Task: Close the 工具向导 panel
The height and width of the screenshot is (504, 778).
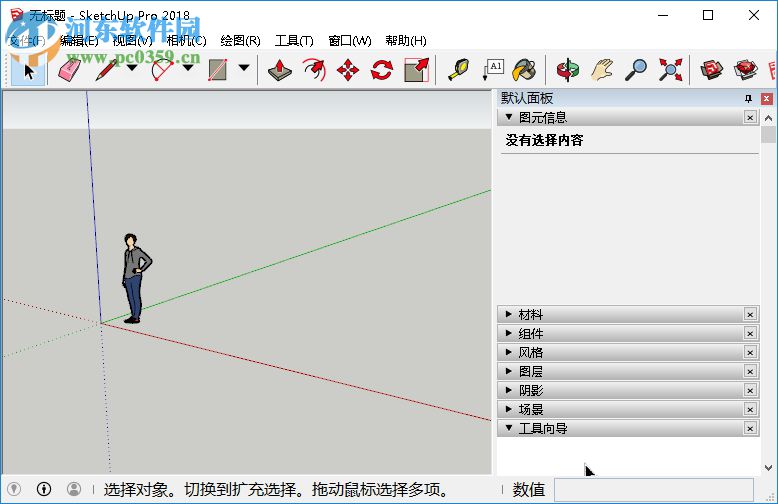Action: (x=750, y=428)
